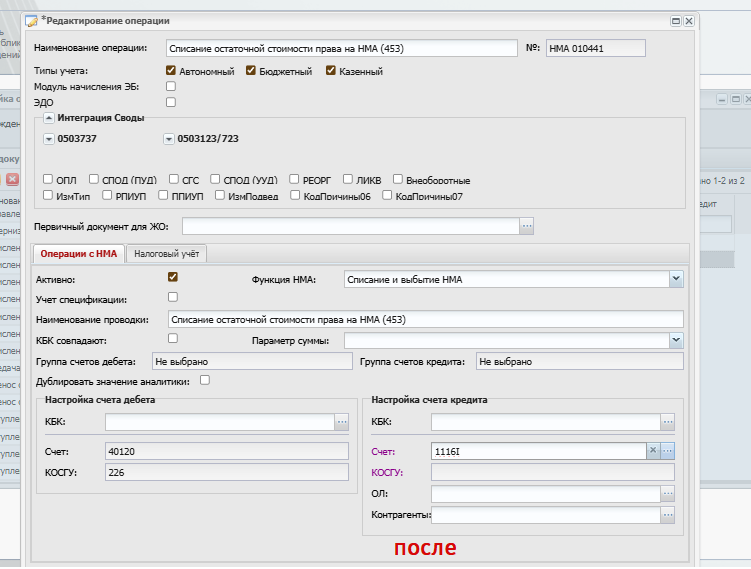751x569 pixels.
Task: Collapse the Интеграция Своды section
Action: click(48, 118)
